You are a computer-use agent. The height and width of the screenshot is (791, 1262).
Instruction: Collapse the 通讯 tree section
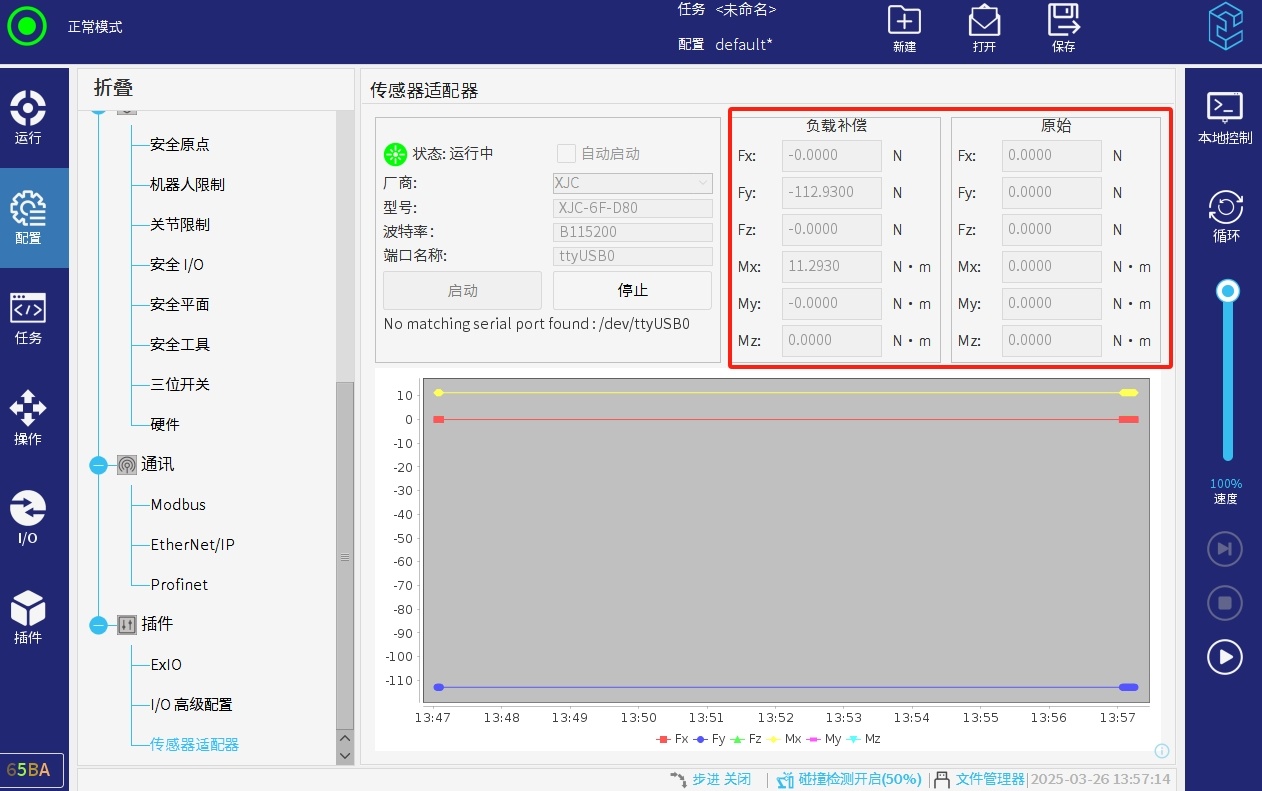point(98,465)
